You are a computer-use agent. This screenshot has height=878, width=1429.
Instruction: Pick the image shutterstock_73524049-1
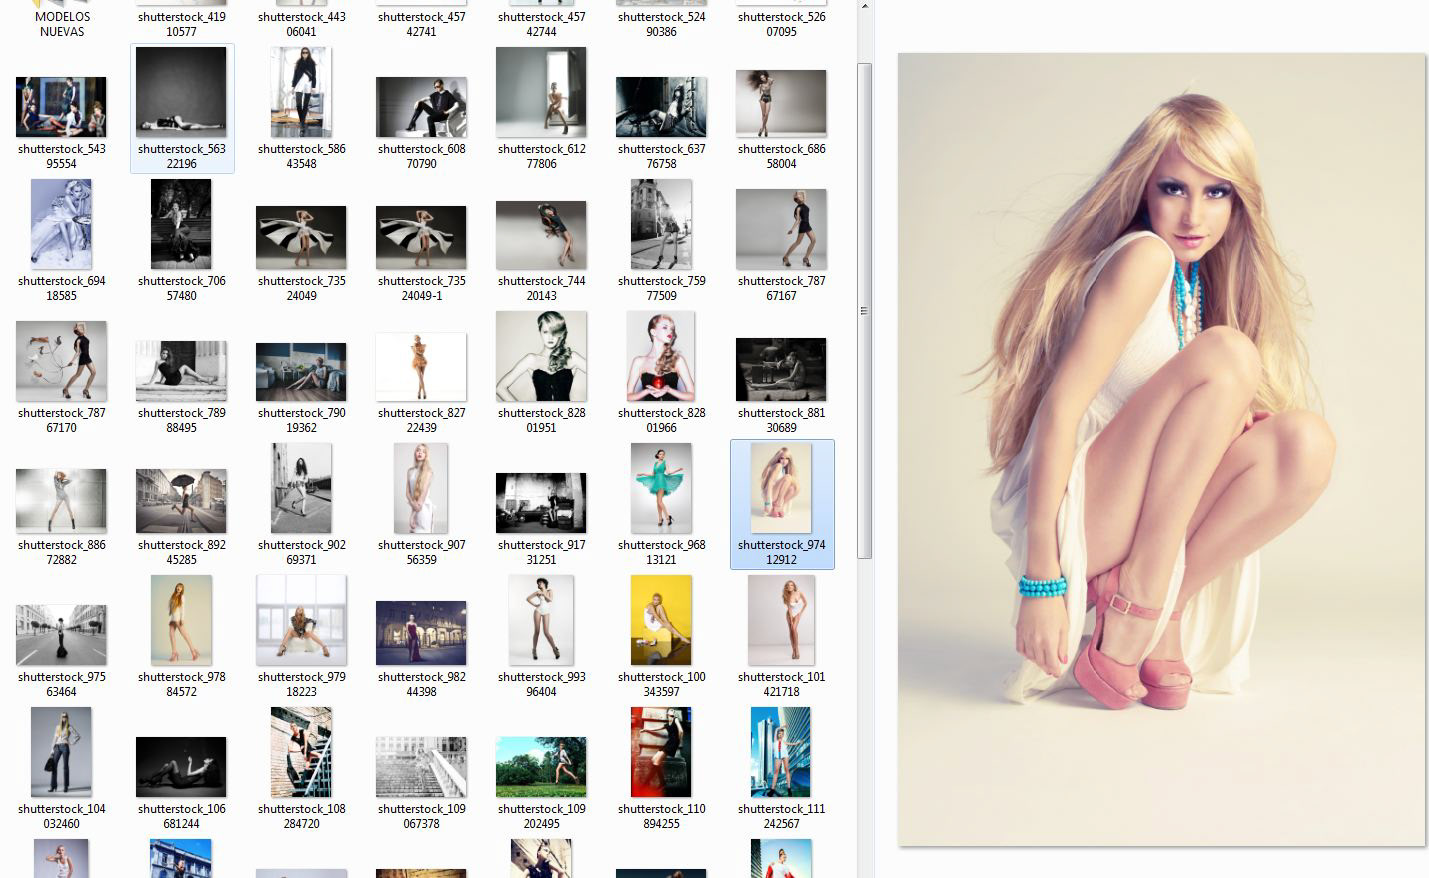[421, 238]
